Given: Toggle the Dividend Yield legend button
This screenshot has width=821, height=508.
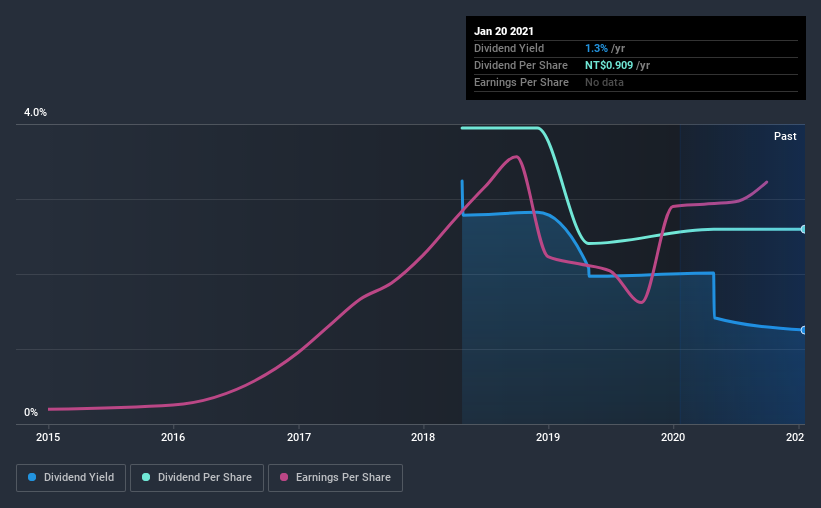Looking at the screenshot, I should (x=71, y=478).
